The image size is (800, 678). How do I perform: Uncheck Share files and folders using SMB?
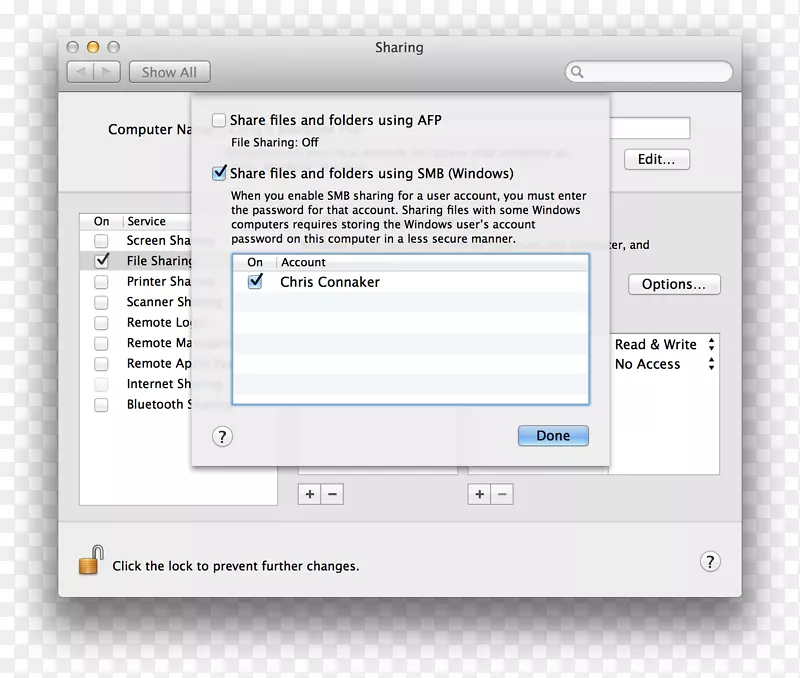coord(219,173)
